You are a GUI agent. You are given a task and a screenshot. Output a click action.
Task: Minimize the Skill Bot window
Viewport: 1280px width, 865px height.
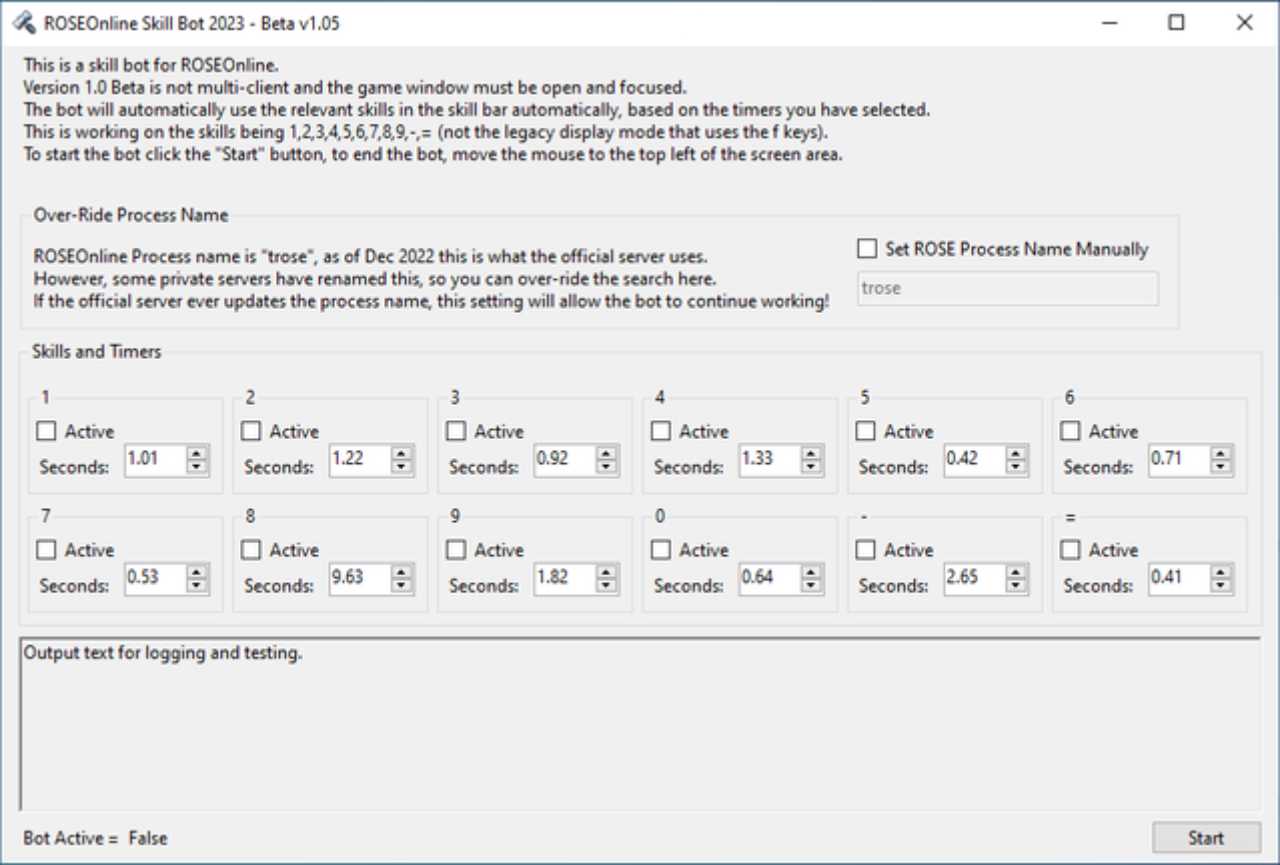[1109, 23]
